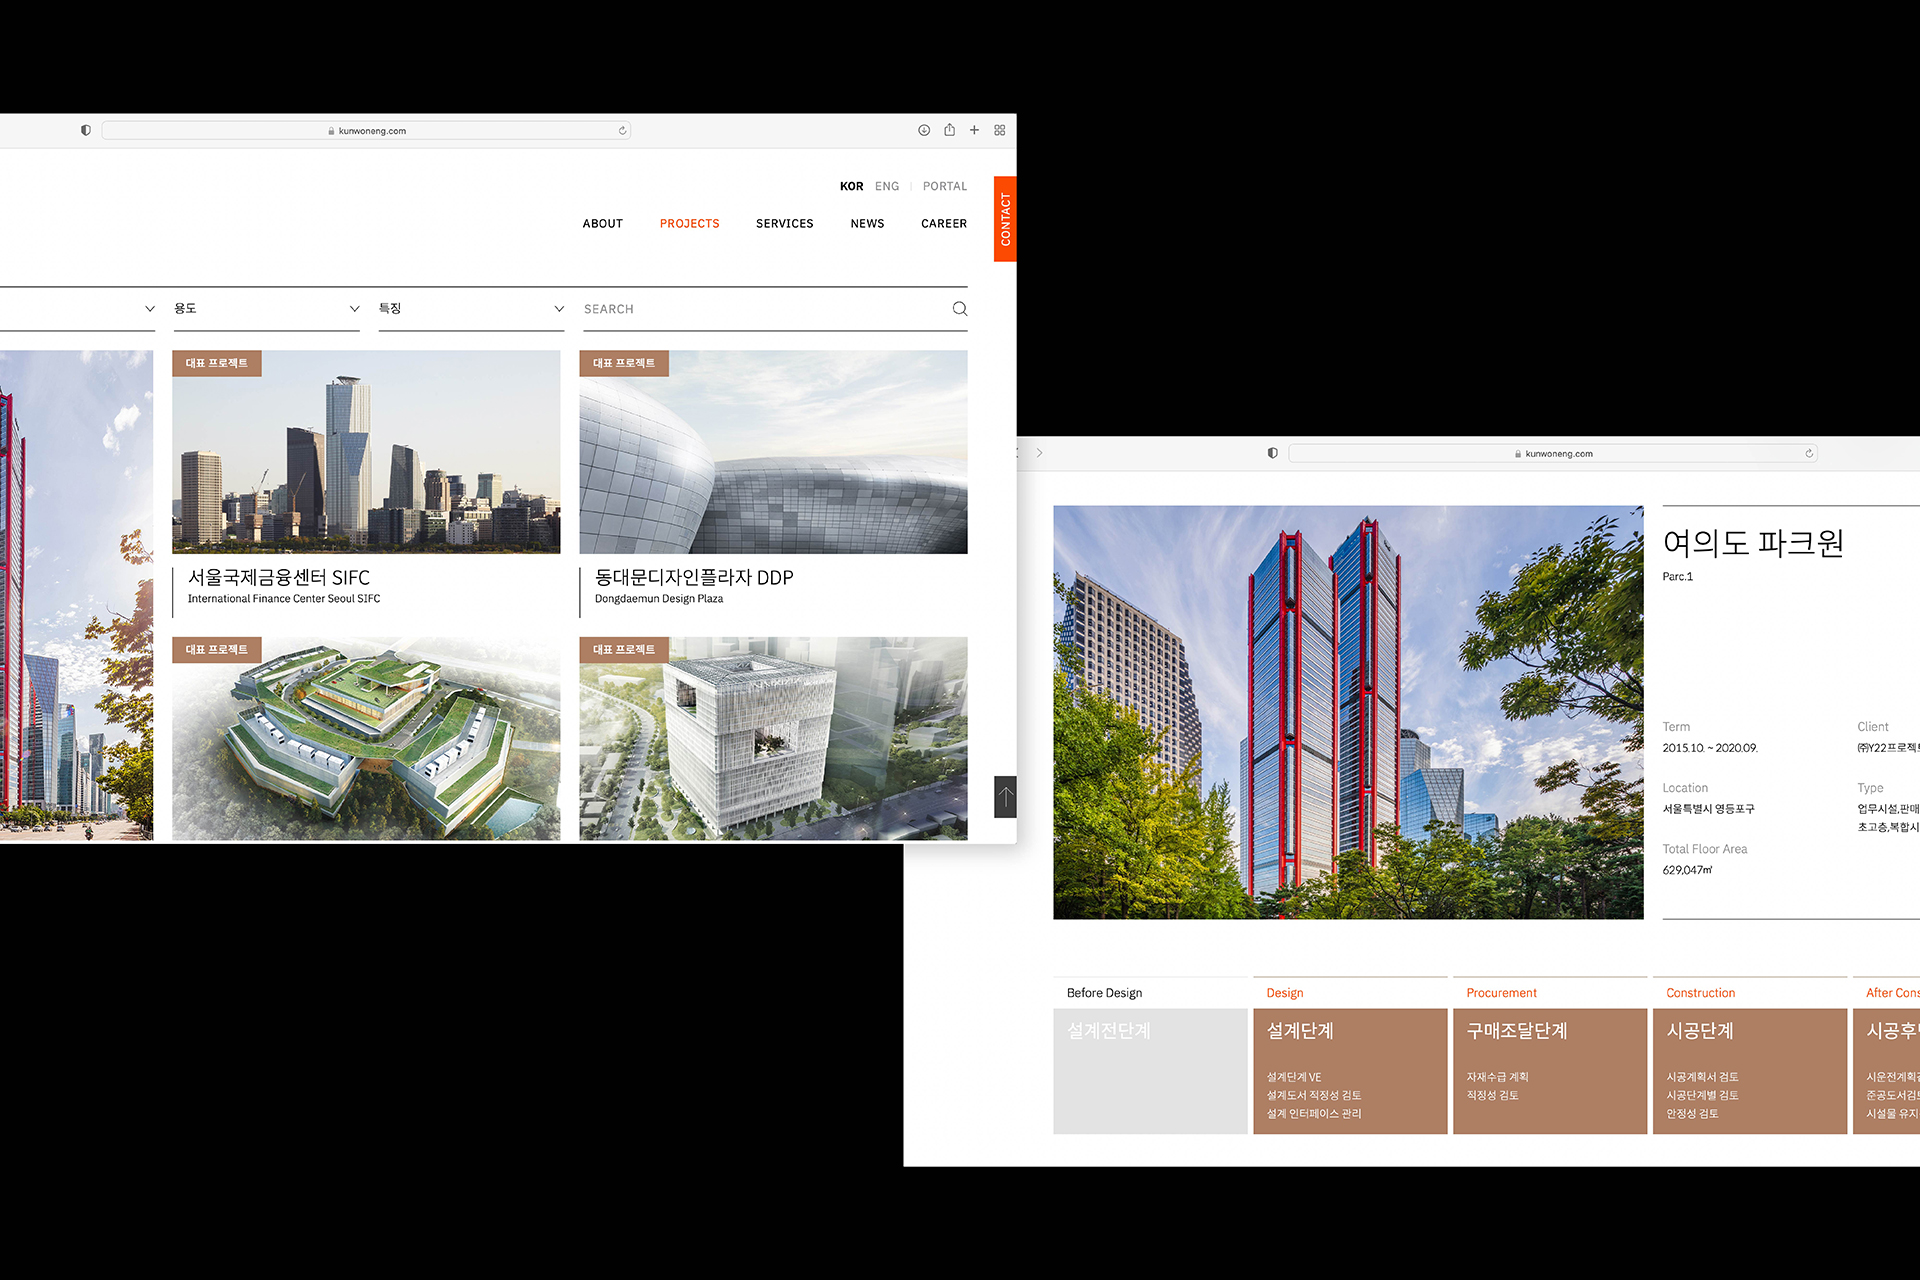Open downloads icon in left browser toolbar

coord(924,130)
